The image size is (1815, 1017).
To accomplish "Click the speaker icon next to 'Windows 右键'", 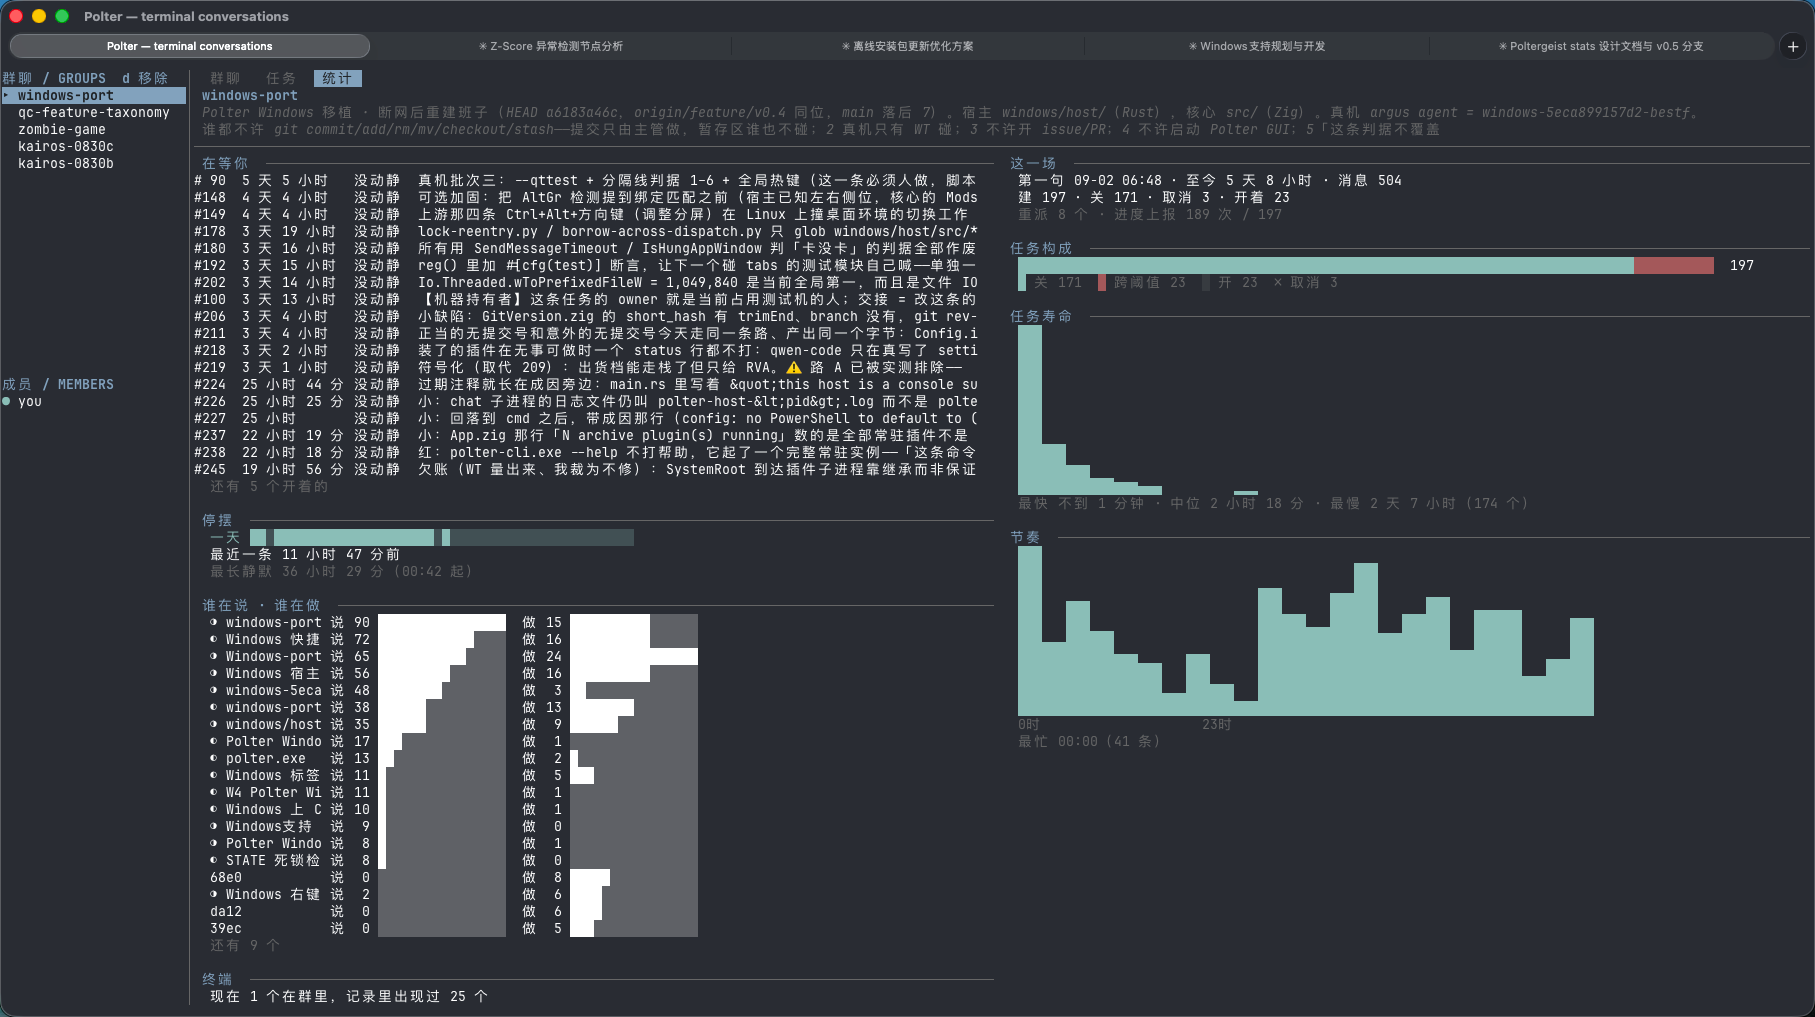I will (x=214, y=894).
